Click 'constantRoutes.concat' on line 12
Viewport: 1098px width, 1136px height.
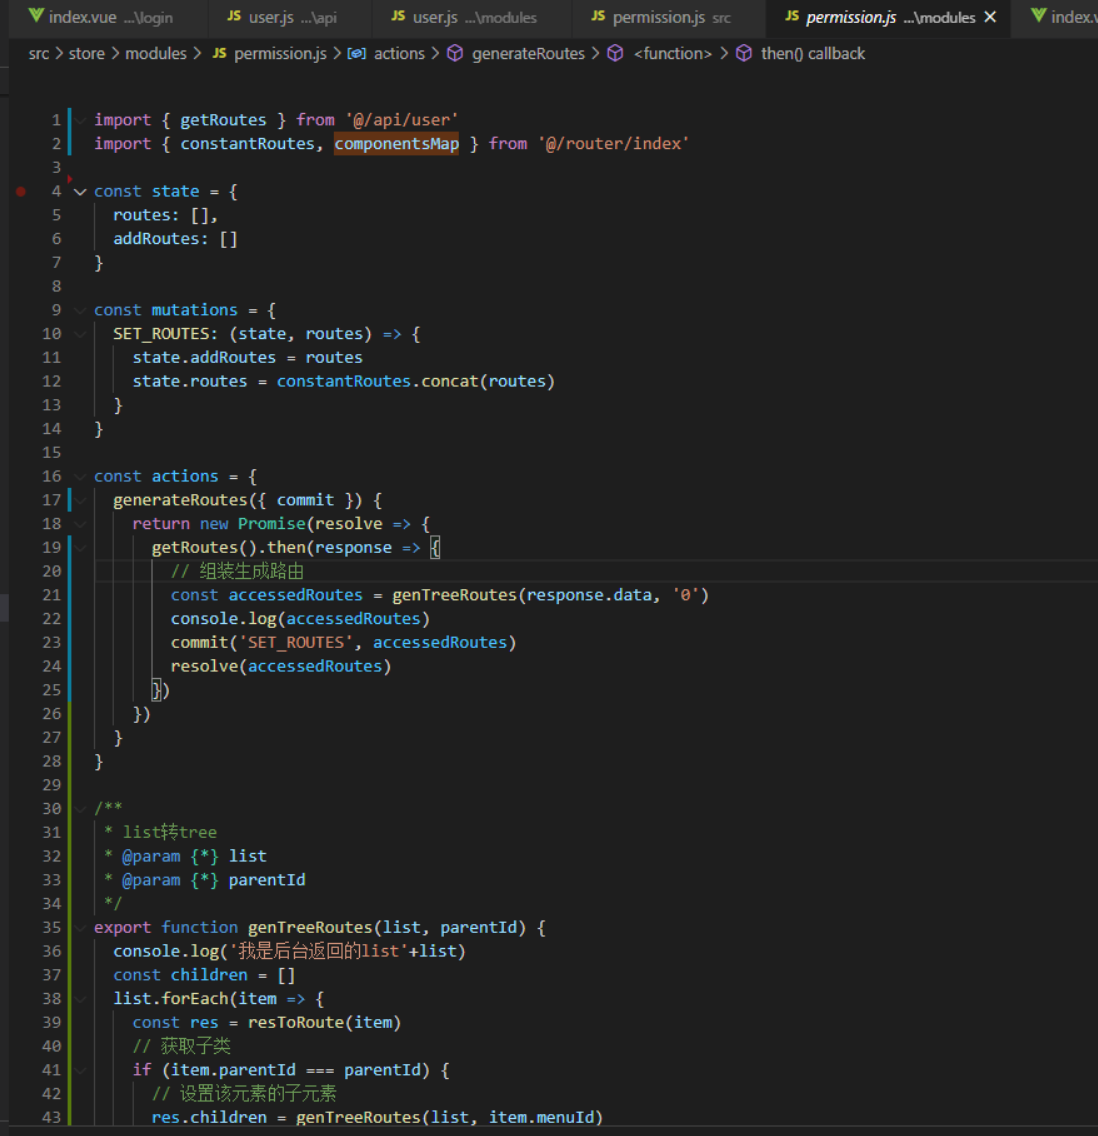(x=377, y=381)
